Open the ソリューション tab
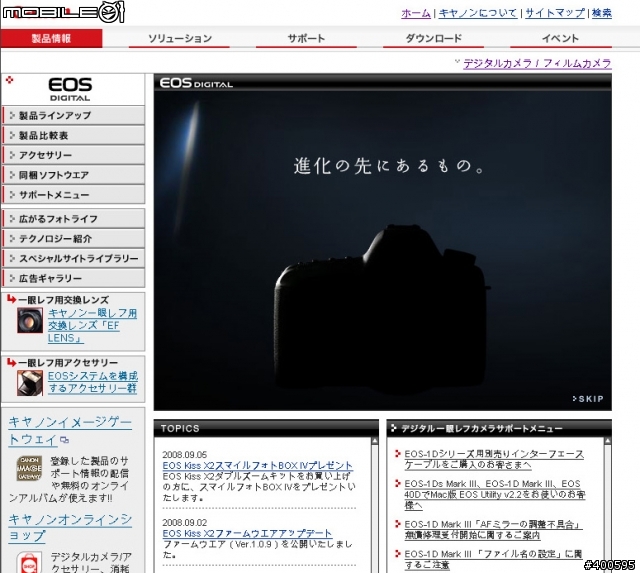The width and height of the screenshot is (640, 573). (179, 38)
